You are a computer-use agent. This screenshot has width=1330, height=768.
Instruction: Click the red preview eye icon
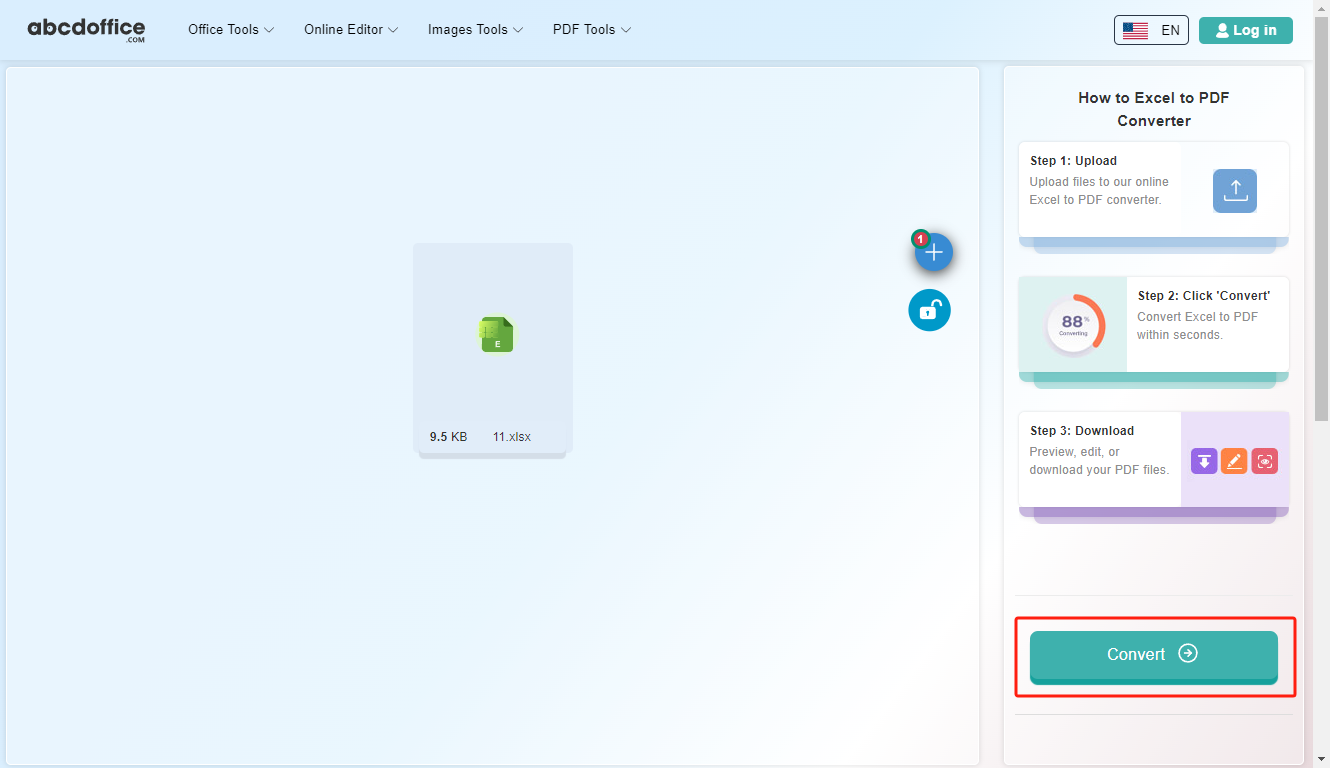1264,461
